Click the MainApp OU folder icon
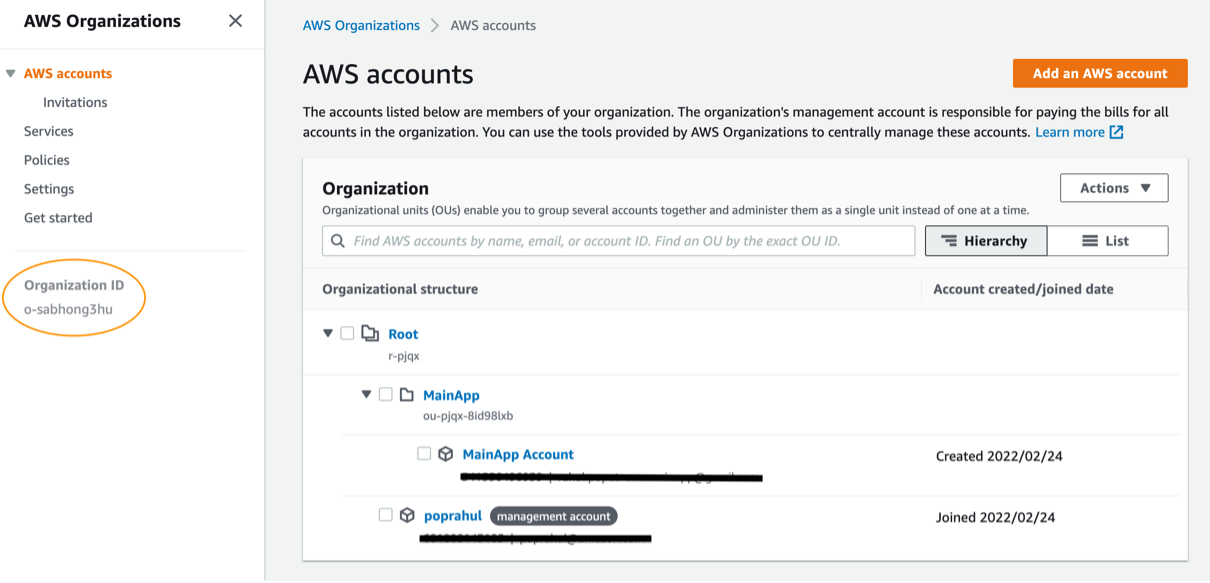Screen dimensions: 1210x583 click(x=407, y=394)
